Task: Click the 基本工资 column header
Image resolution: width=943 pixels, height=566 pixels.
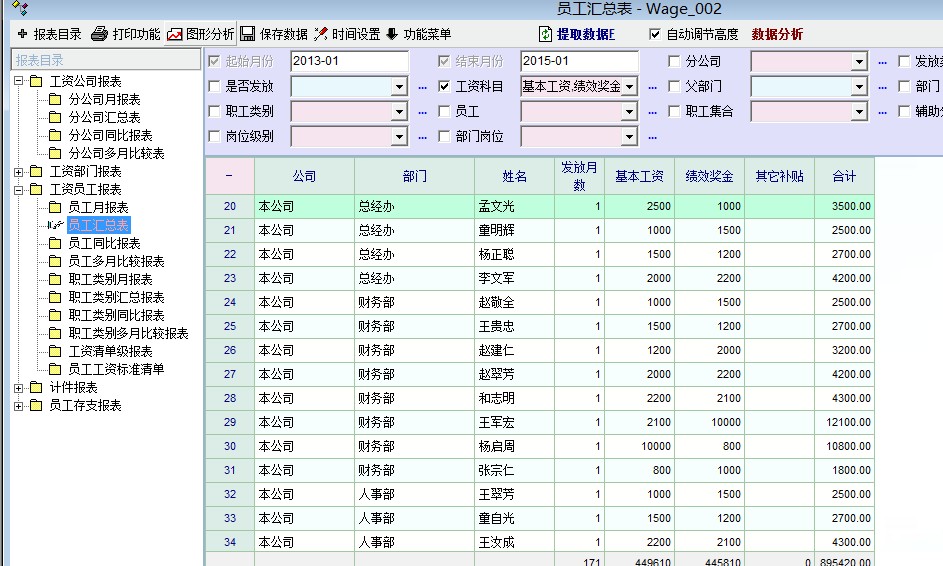Action: point(639,176)
